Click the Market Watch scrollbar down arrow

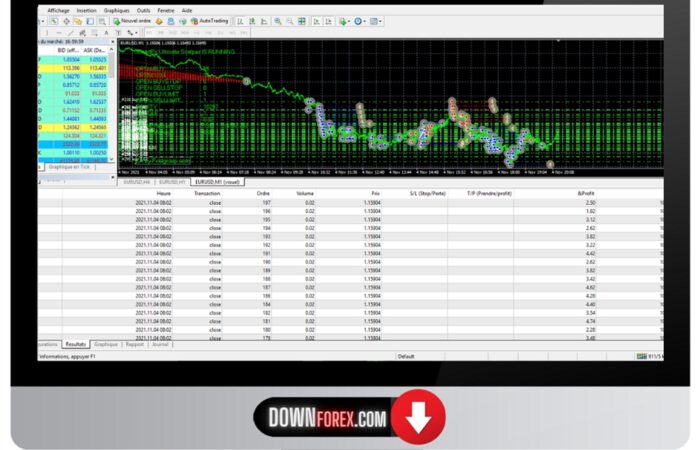tap(112, 159)
